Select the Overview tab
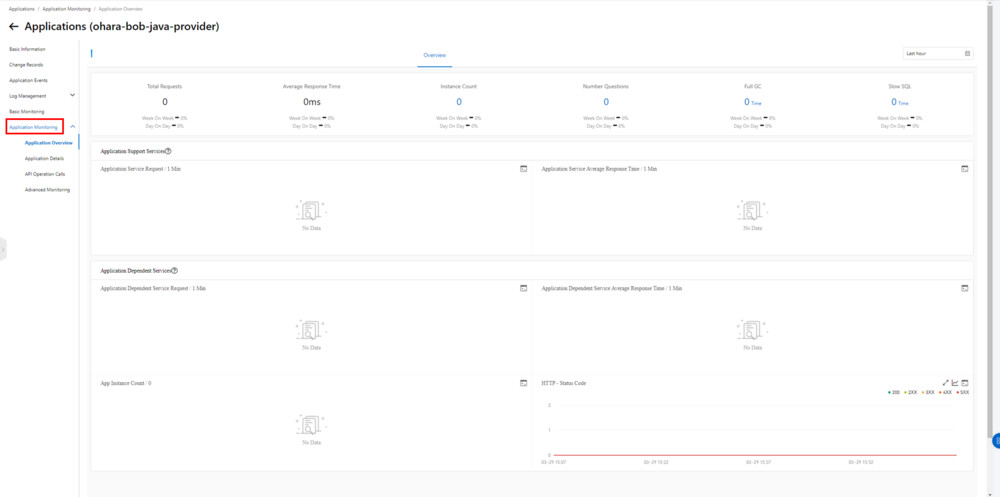The height and width of the screenshot is (497, 1000). 435,56
